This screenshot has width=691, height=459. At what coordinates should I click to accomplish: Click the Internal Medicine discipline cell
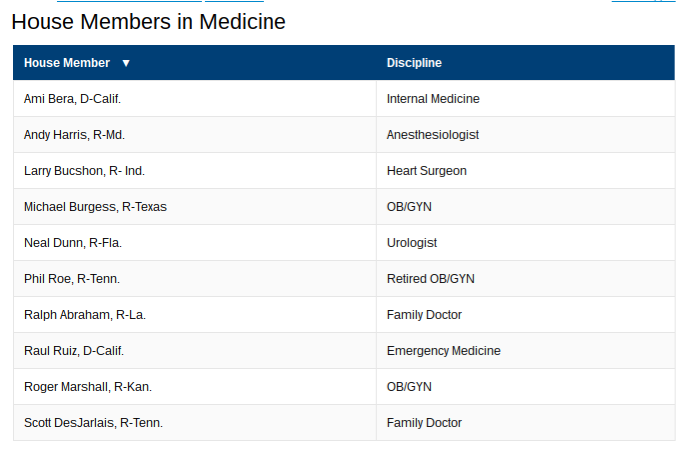tap(526, 99)
